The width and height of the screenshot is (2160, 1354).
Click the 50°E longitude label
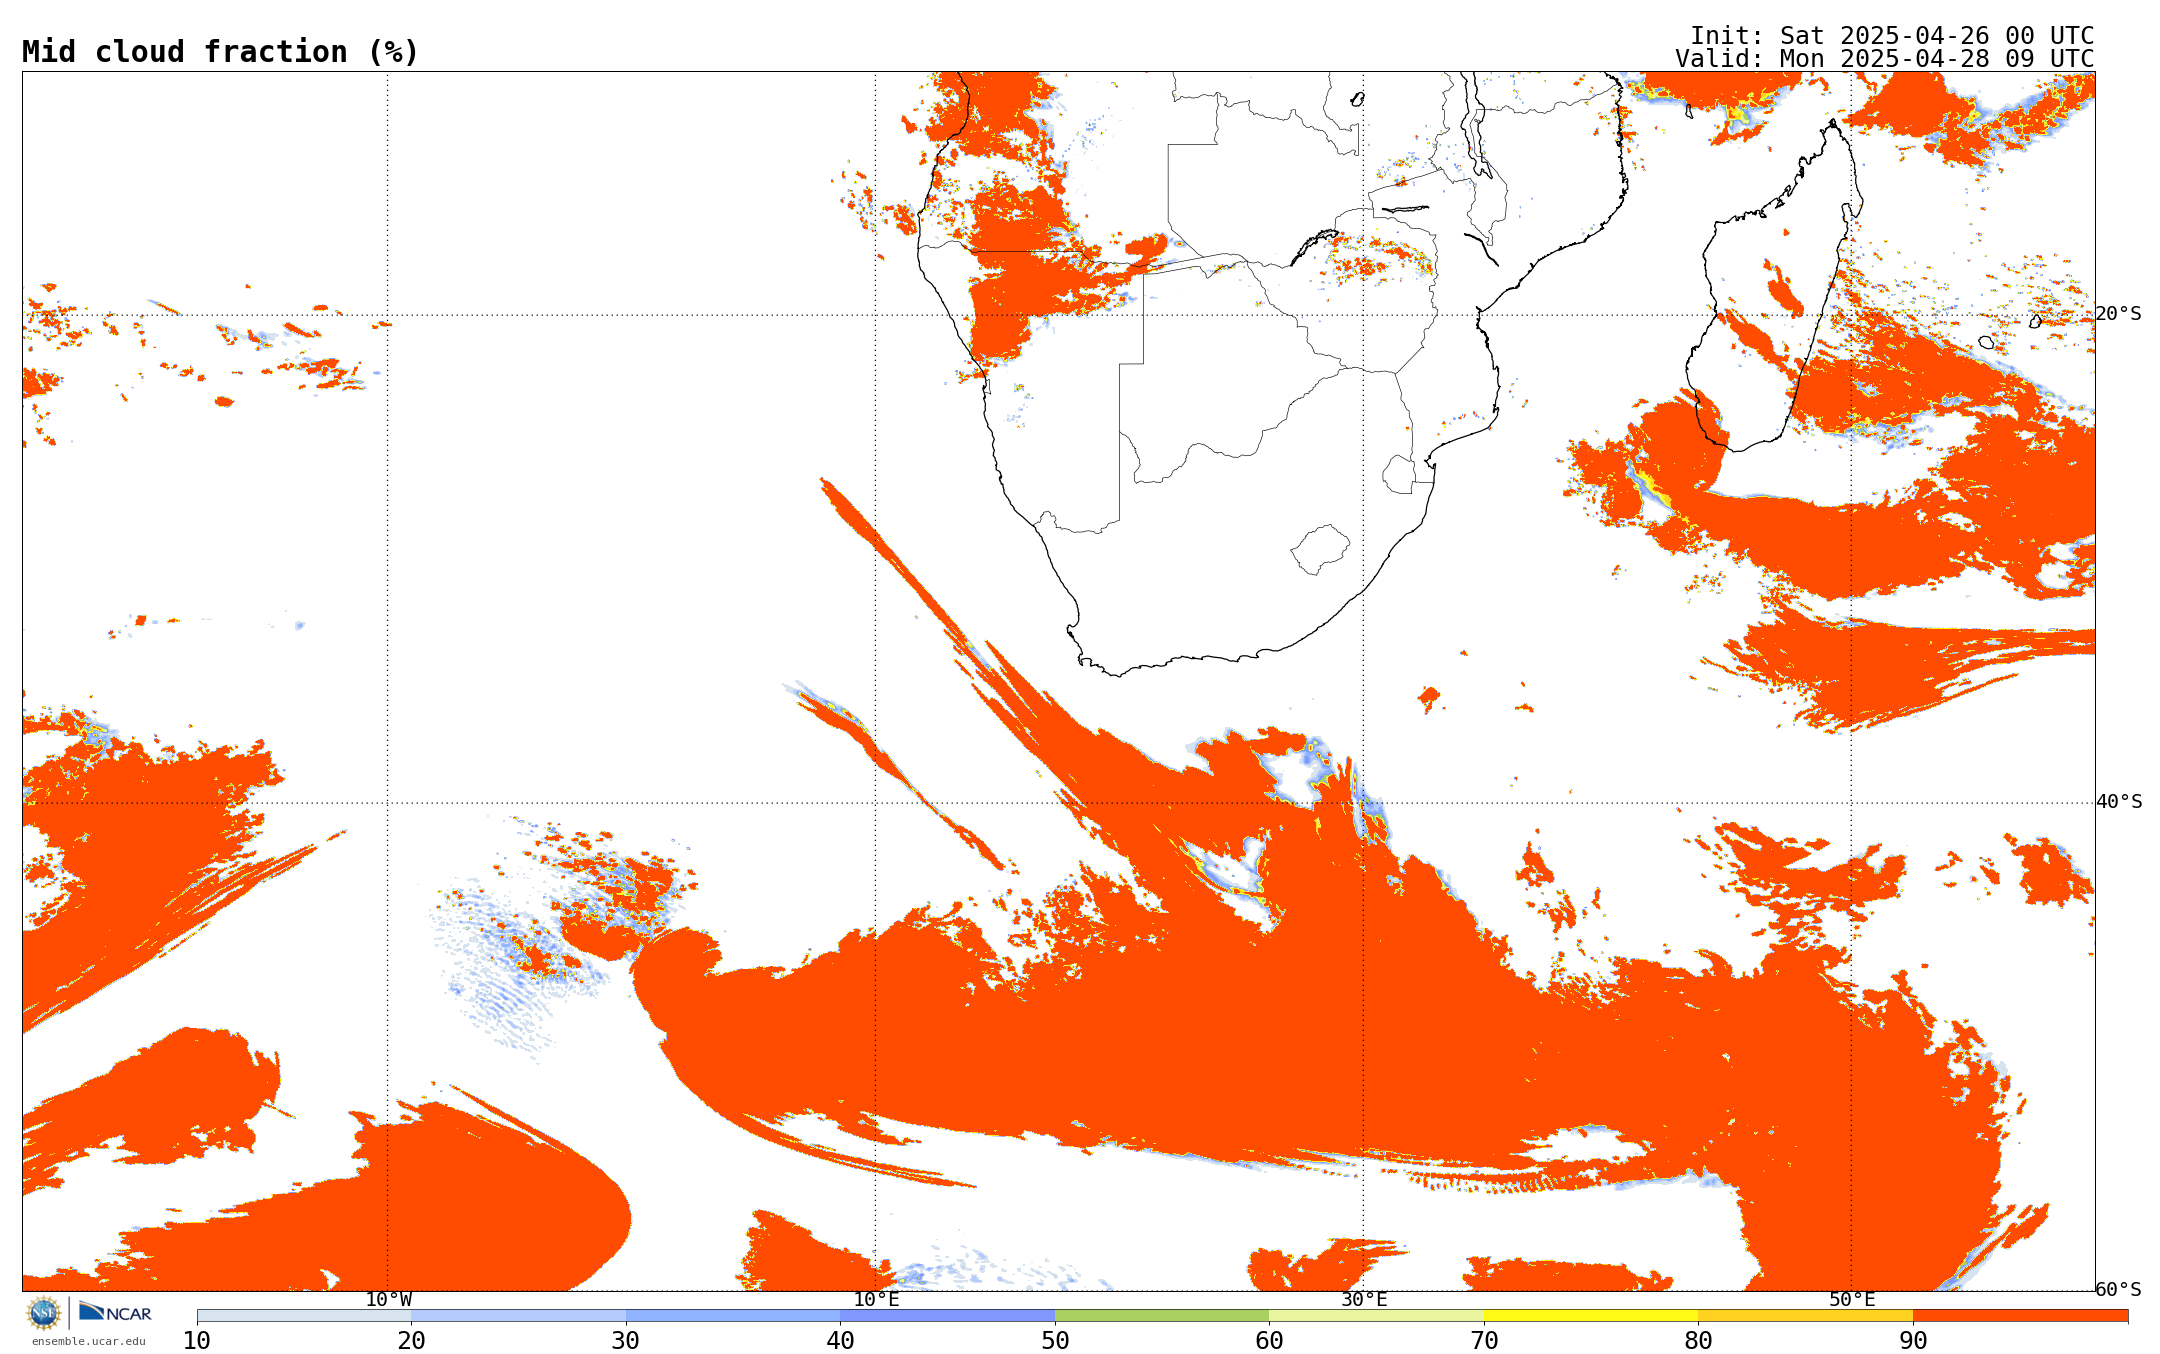1852,1300
